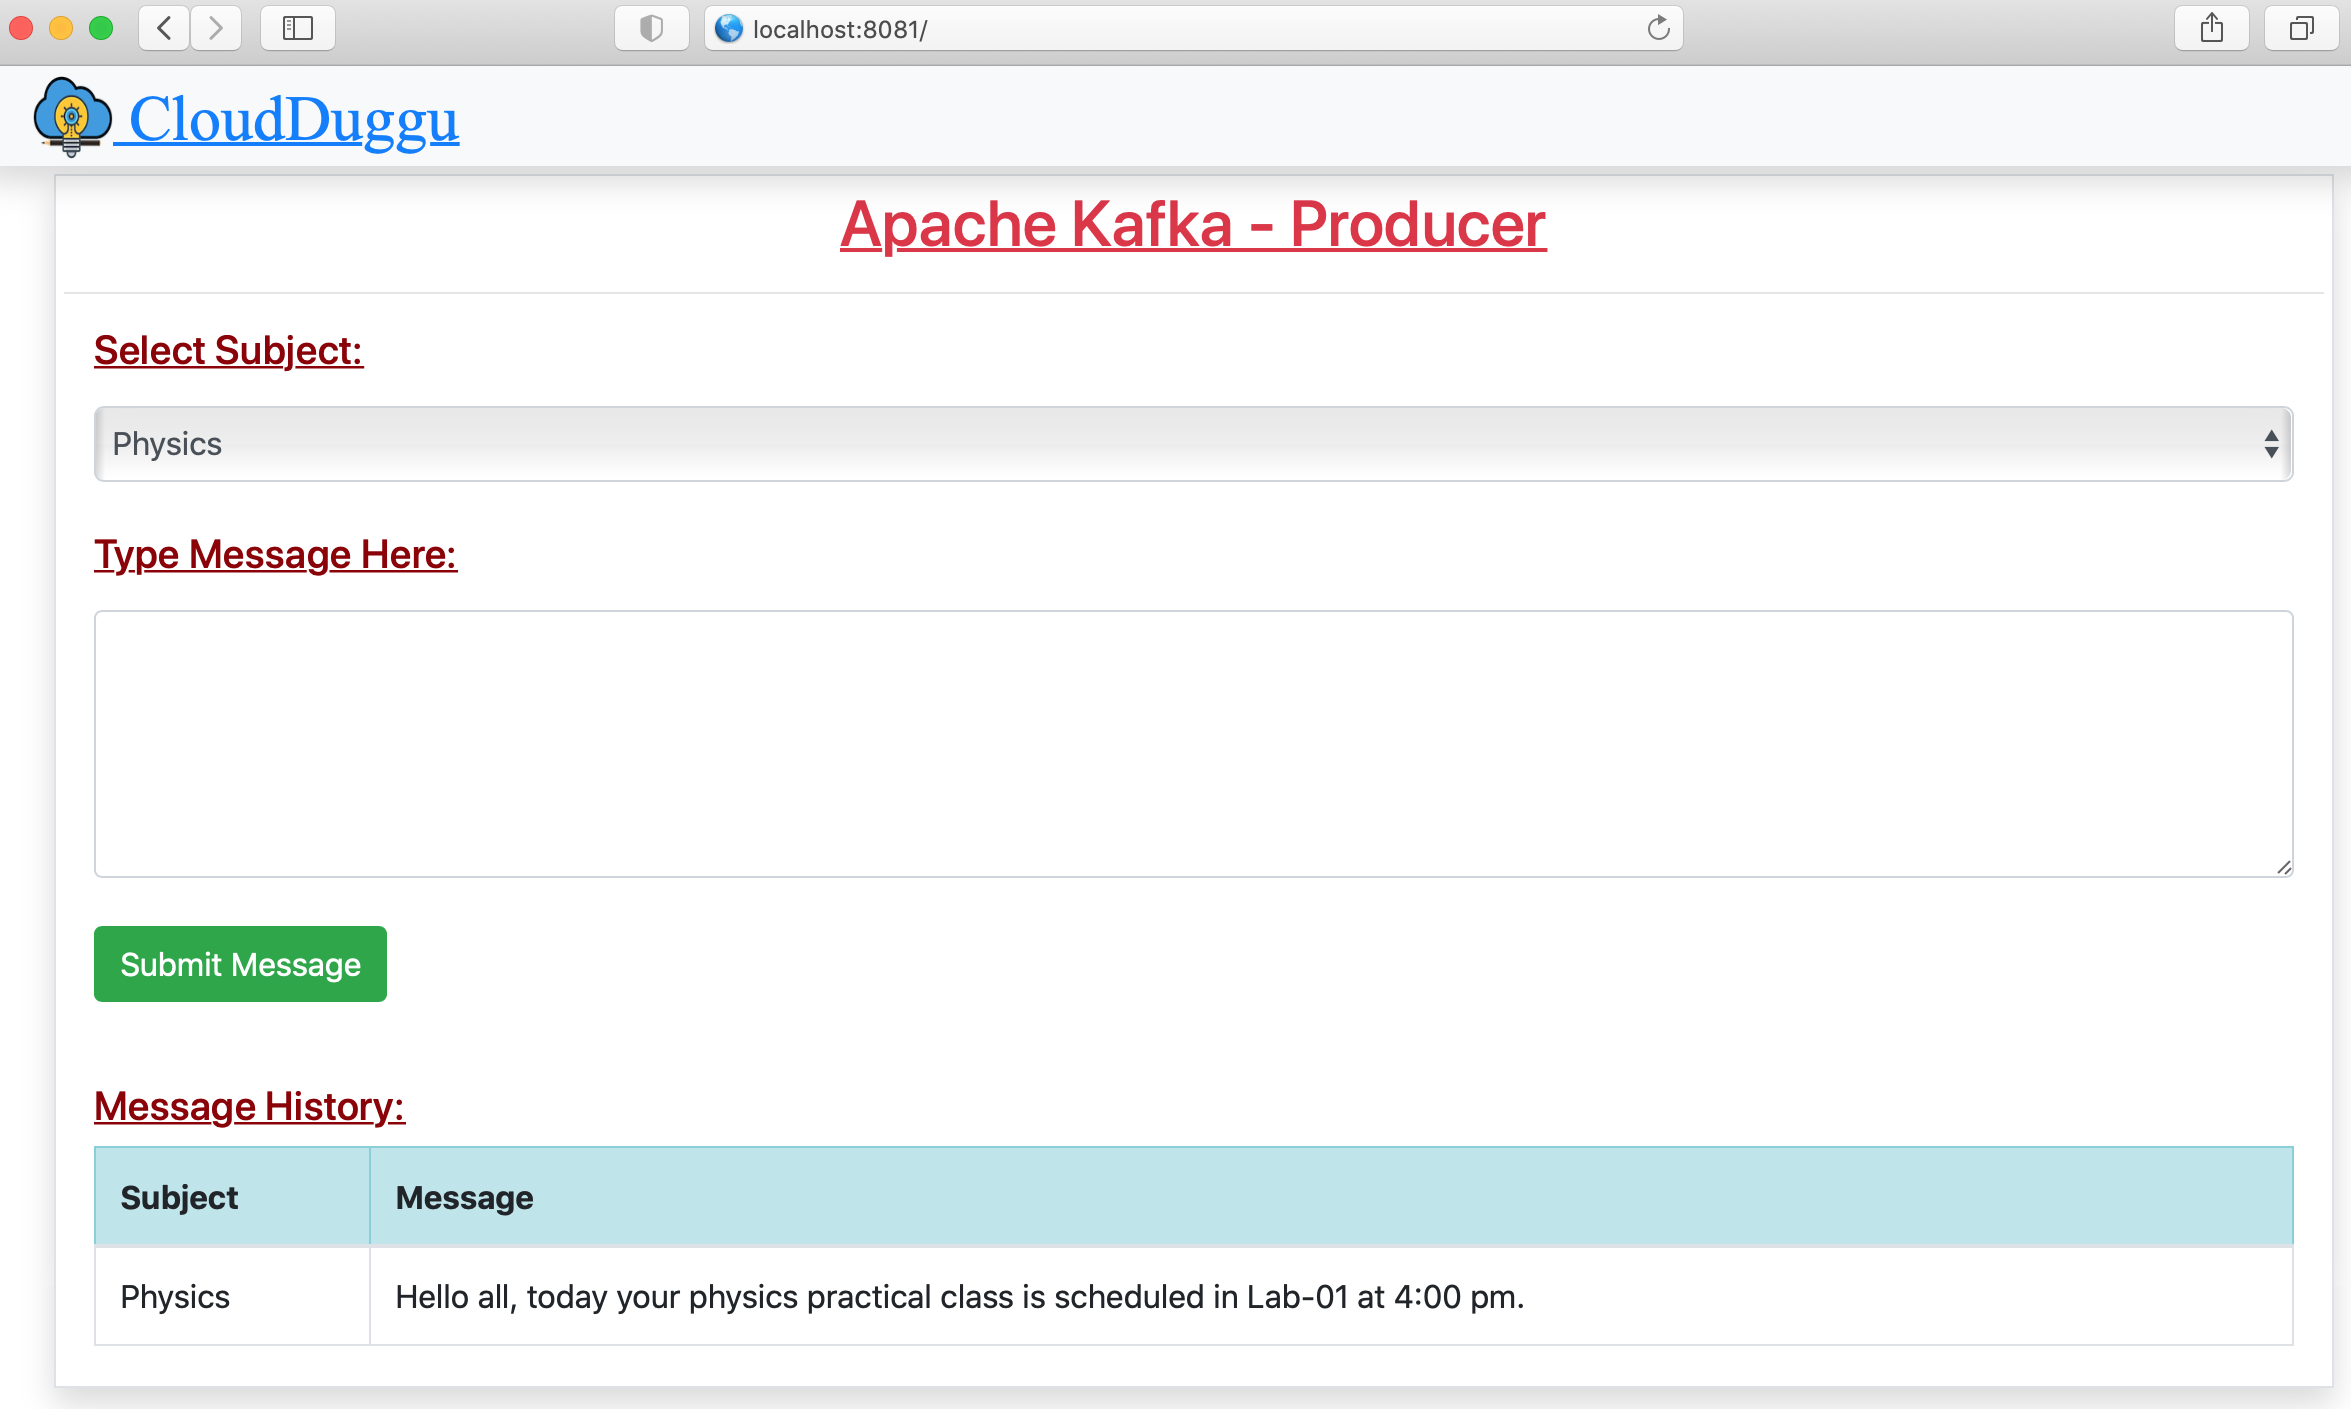Click the CloudDuggu cloud logo
2351x1409 pixels.
pos(72,117)
